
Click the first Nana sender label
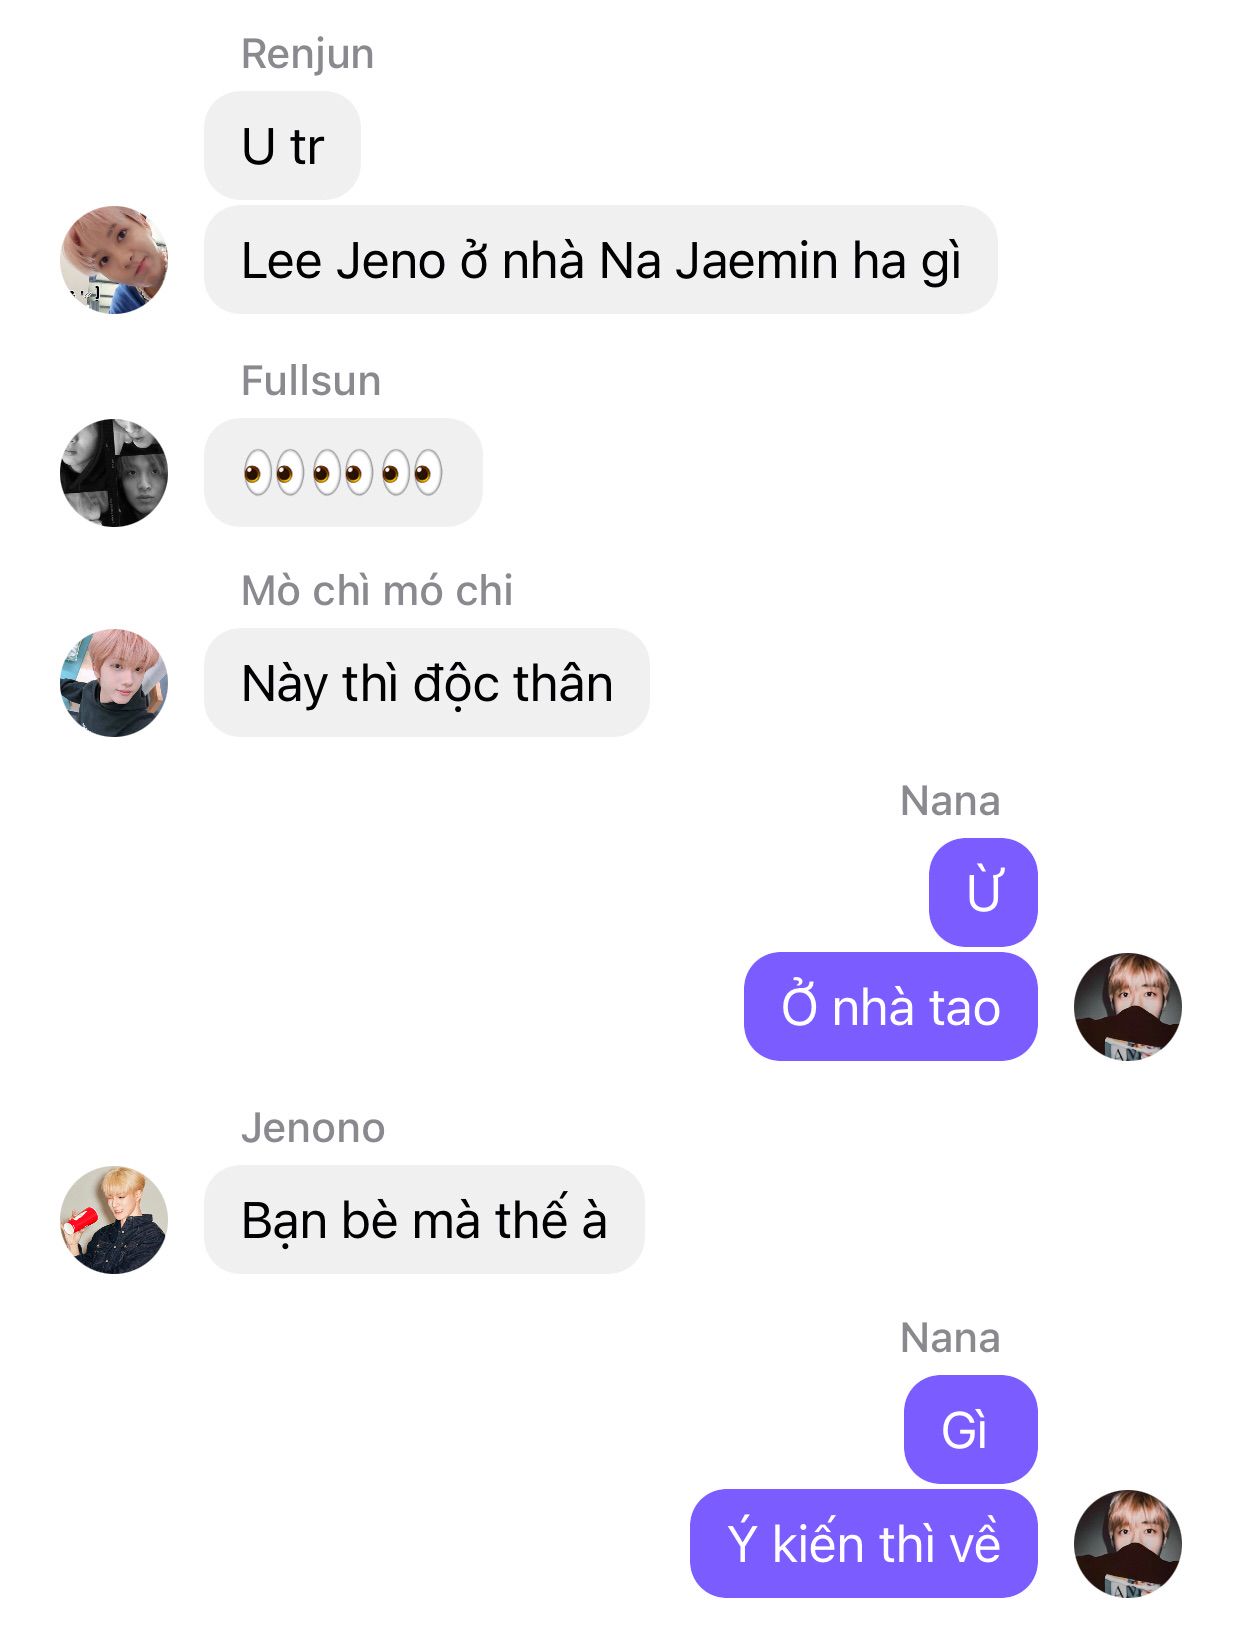950,801
